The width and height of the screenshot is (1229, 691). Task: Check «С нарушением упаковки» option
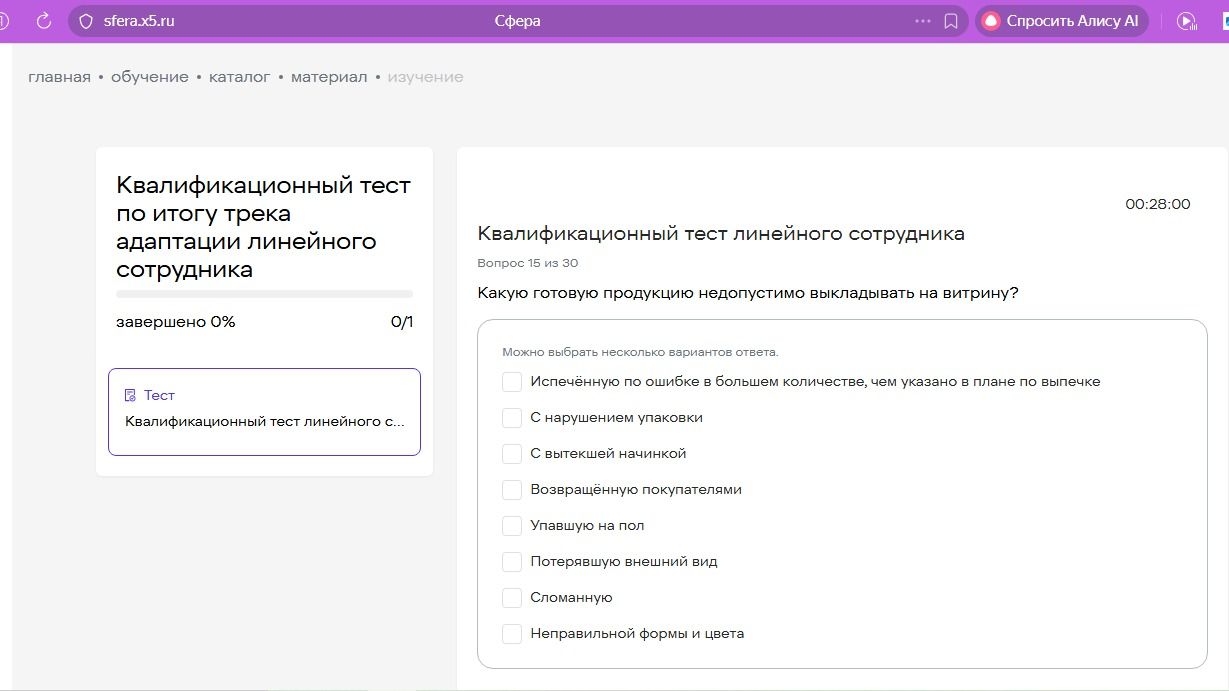point(512,417)
